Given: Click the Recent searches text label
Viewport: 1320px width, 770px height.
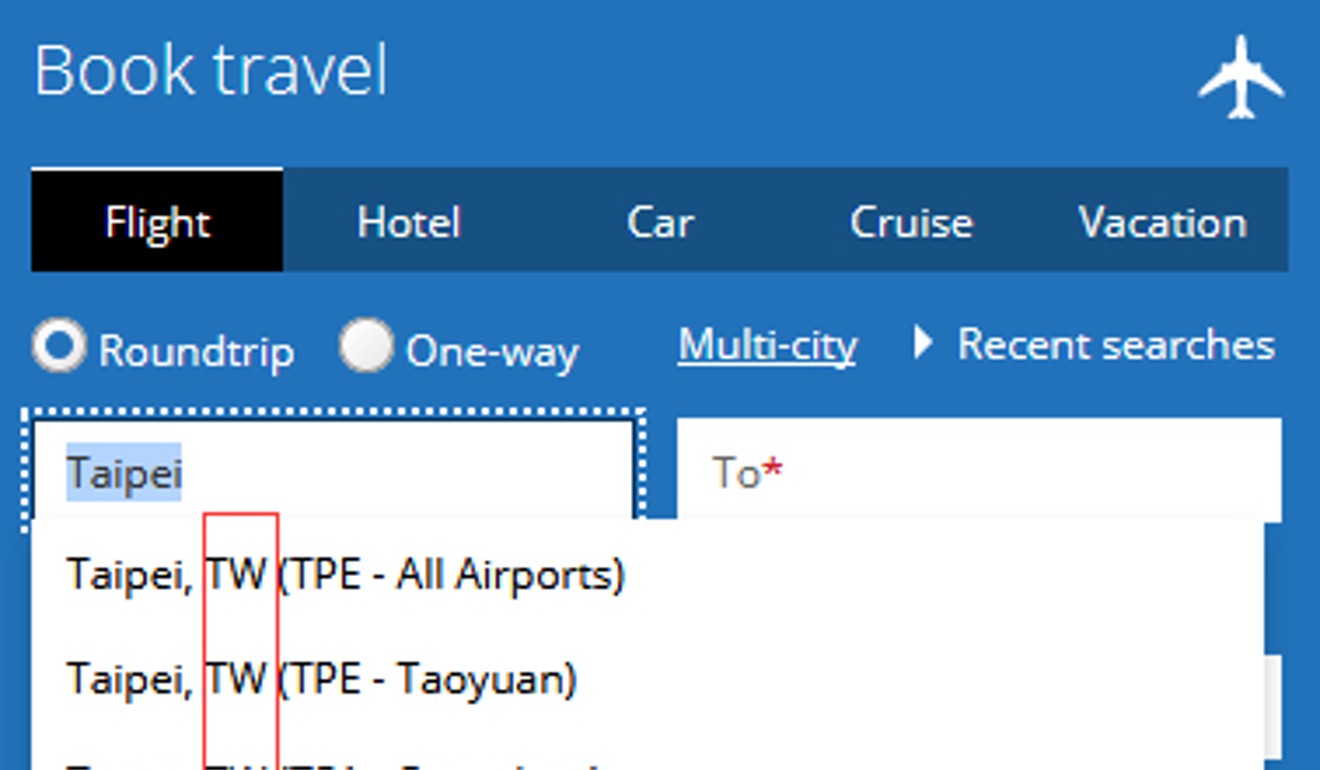Looking at the screenshot, I should (1116, 344).
